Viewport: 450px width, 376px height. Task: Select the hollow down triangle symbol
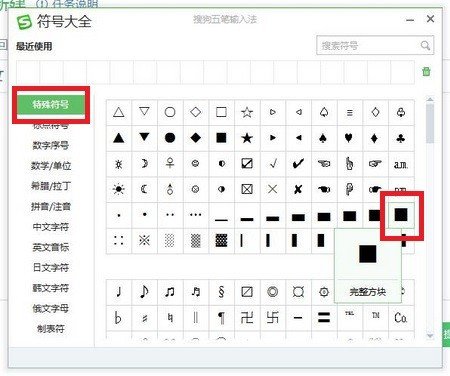click(x=144, y=112)
